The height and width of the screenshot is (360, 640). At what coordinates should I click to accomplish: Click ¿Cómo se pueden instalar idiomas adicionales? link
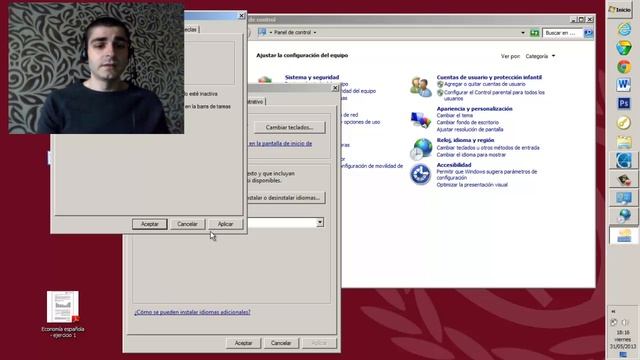pos(192,312)
